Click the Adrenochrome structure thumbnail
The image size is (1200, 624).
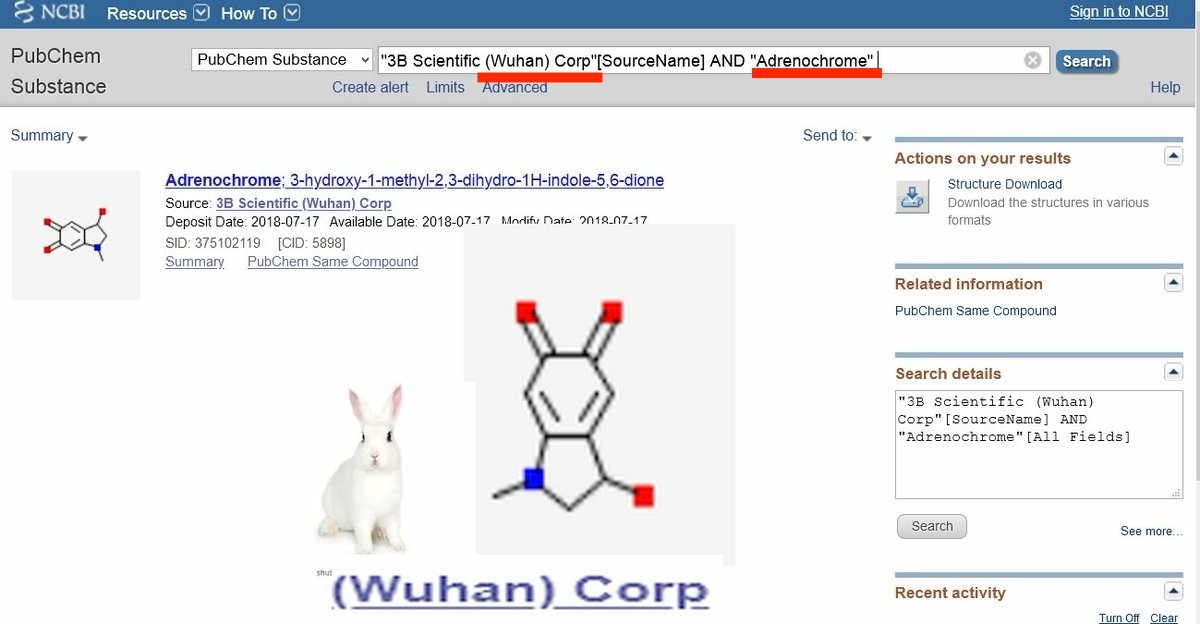coord(76,235)
